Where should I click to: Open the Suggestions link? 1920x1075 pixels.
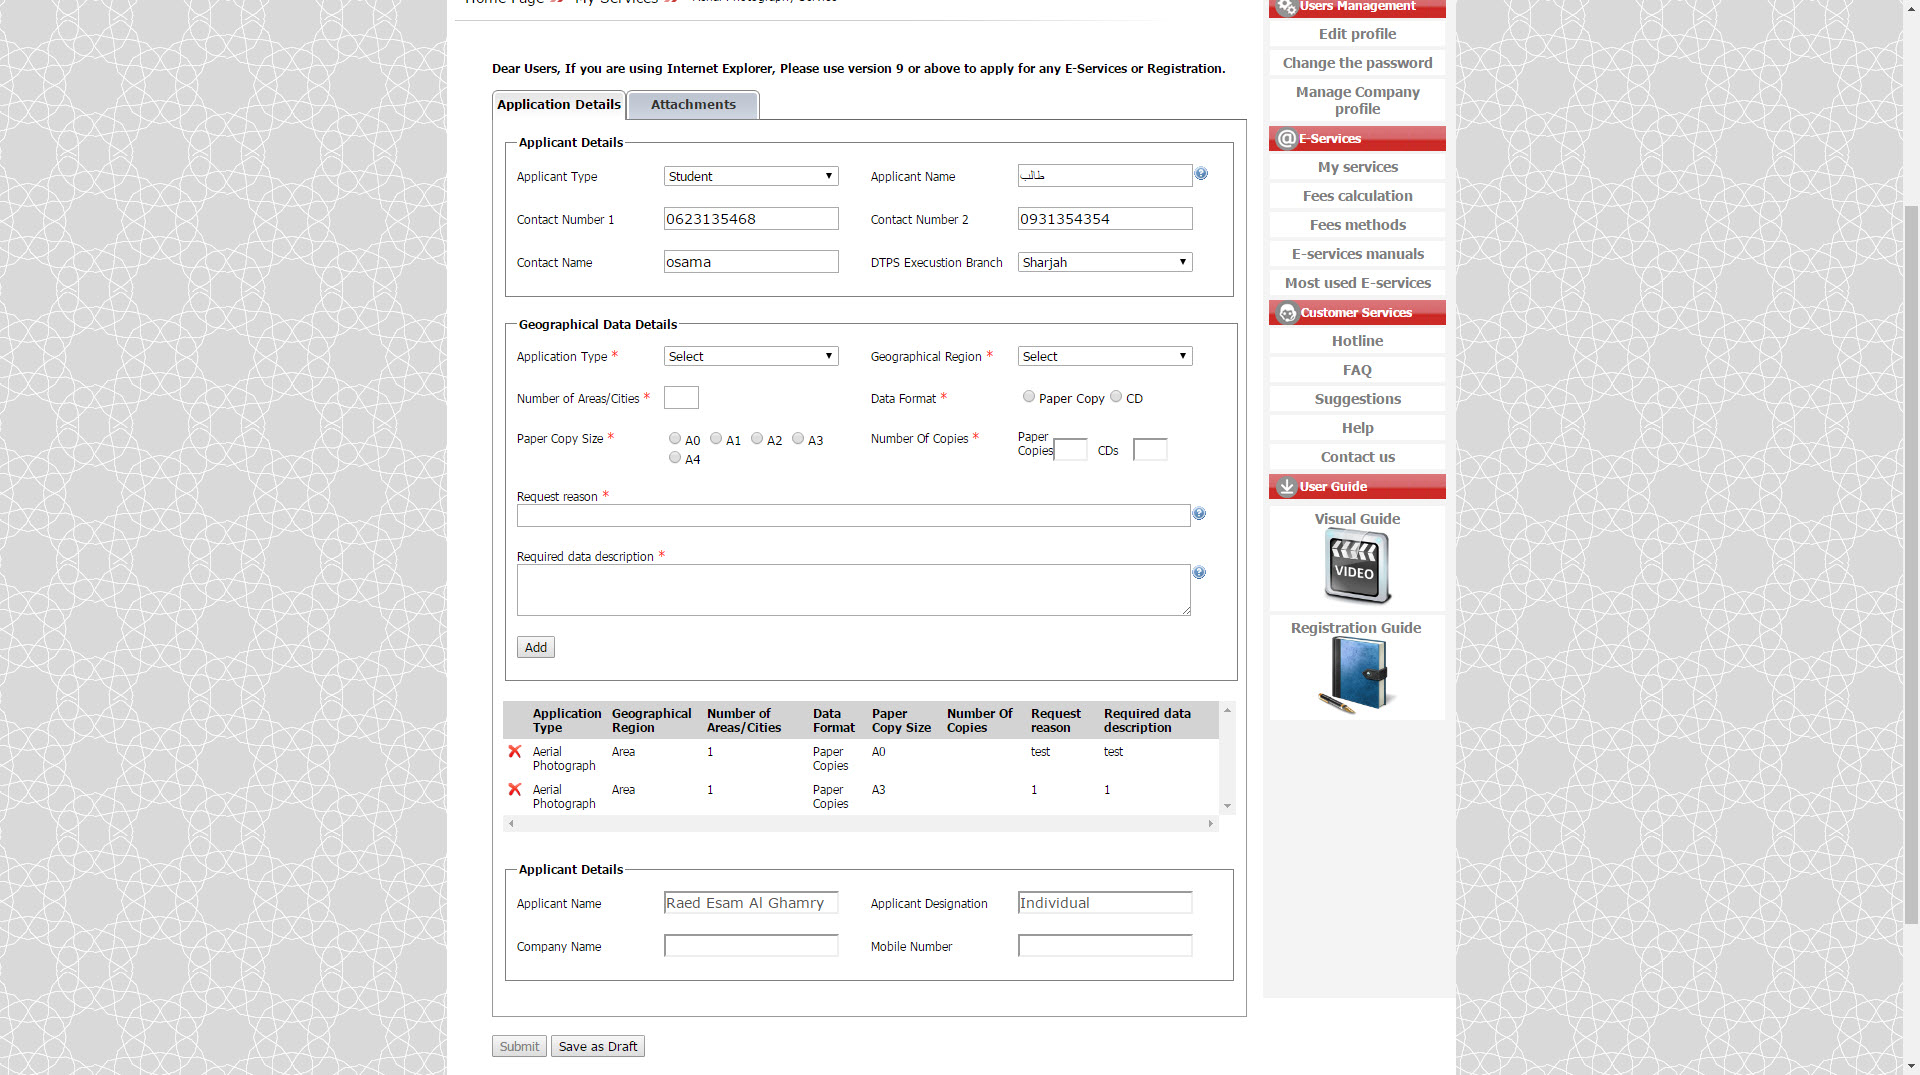[x=1357, y=399]
